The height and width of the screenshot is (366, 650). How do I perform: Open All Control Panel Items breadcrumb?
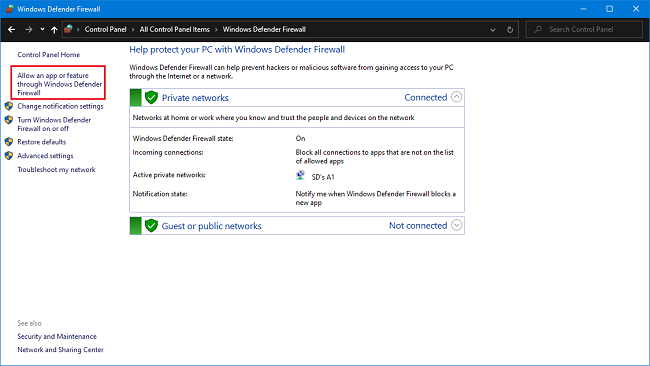pos(175,29)
